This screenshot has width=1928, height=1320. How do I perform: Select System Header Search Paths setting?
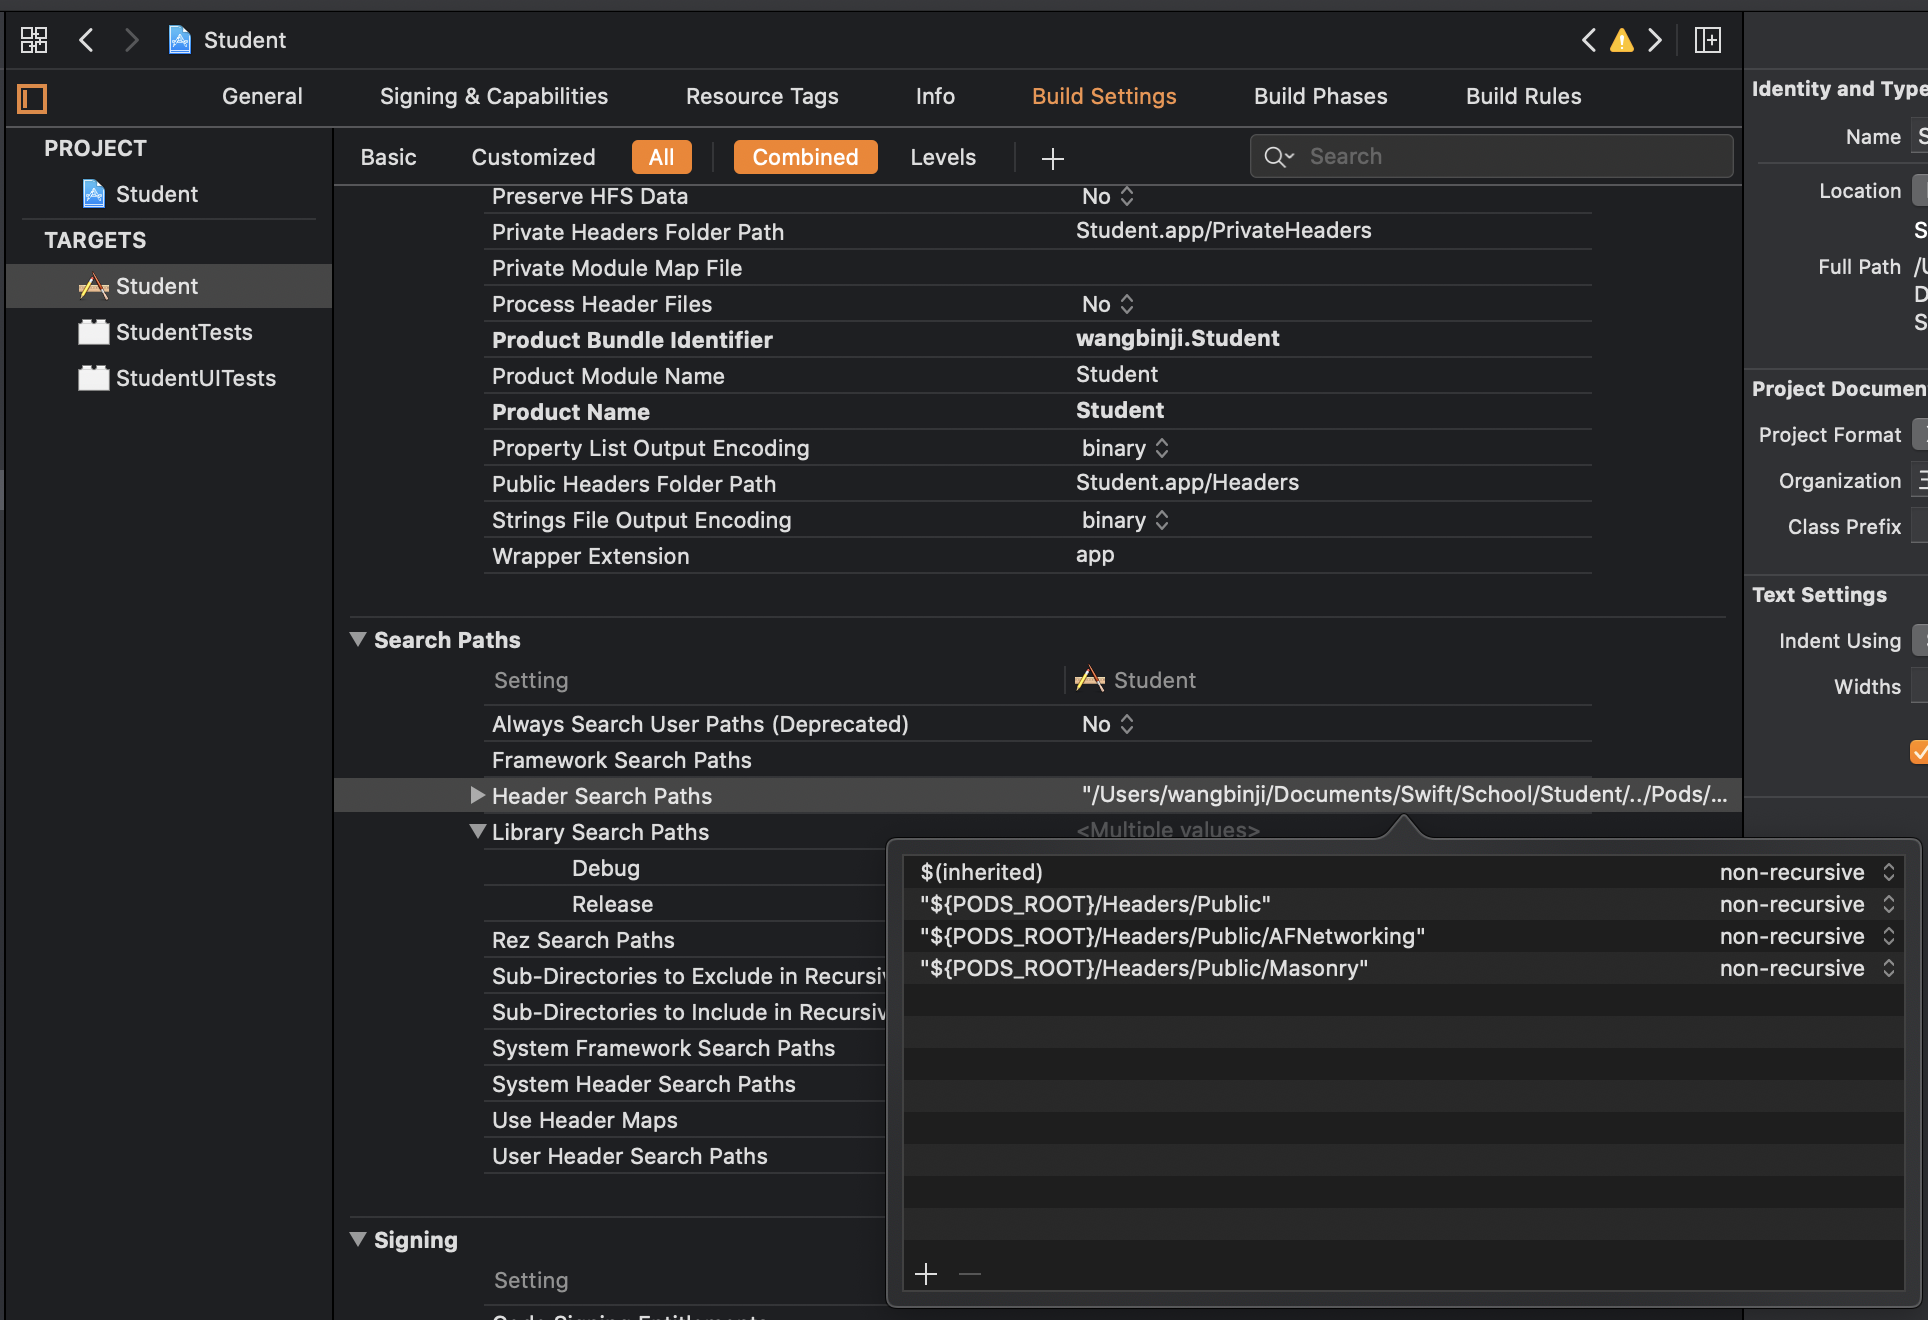click(643, 1084)
